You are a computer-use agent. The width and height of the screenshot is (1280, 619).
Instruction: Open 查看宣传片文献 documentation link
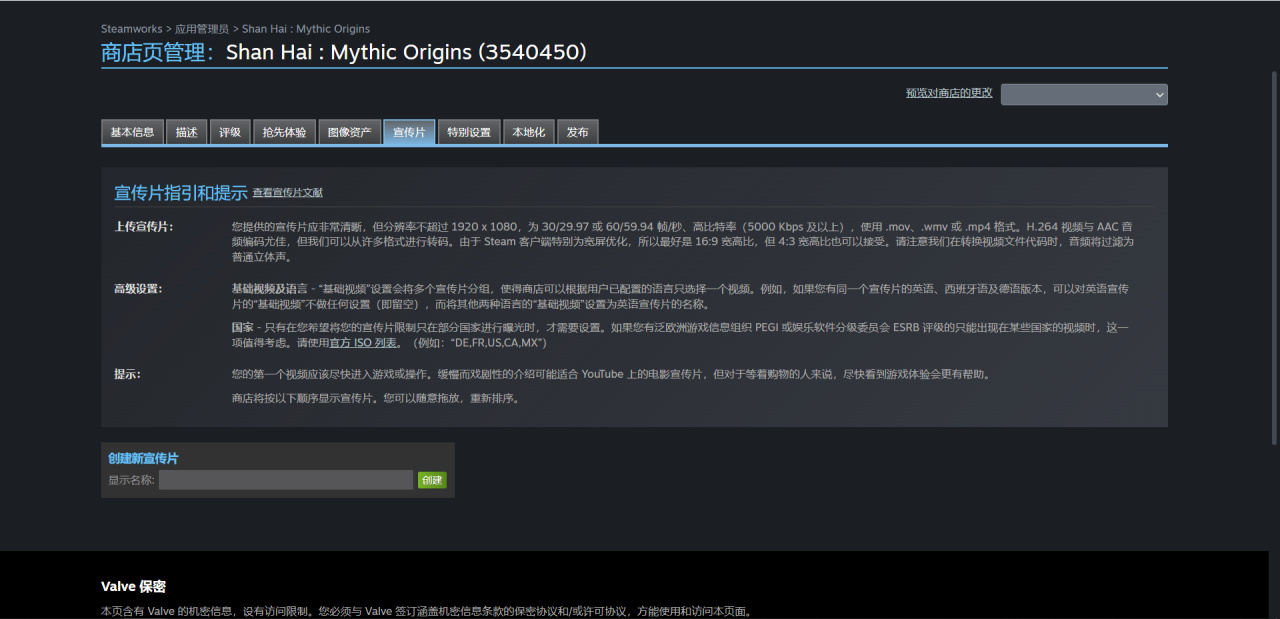pos(288,193)
